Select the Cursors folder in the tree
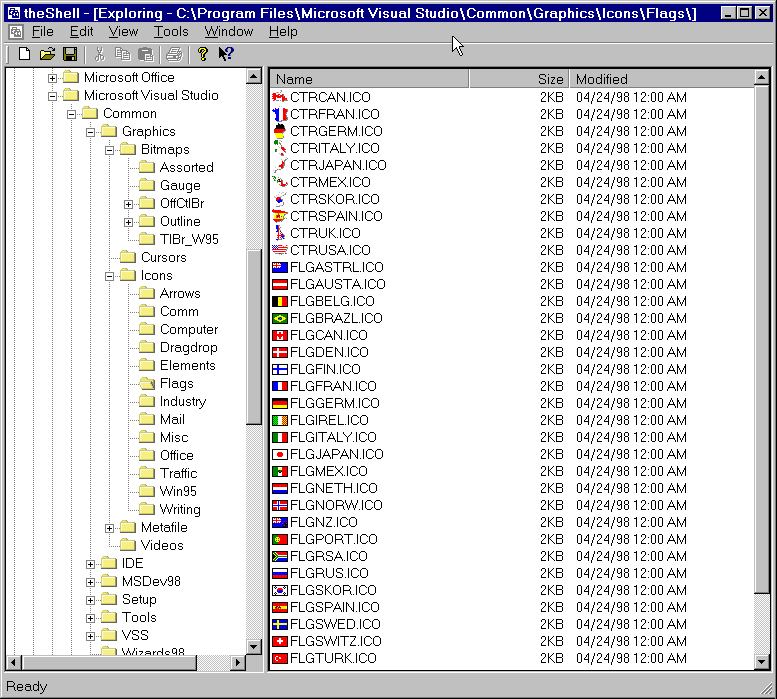This screenshot has width=777, height=699. 163,258
